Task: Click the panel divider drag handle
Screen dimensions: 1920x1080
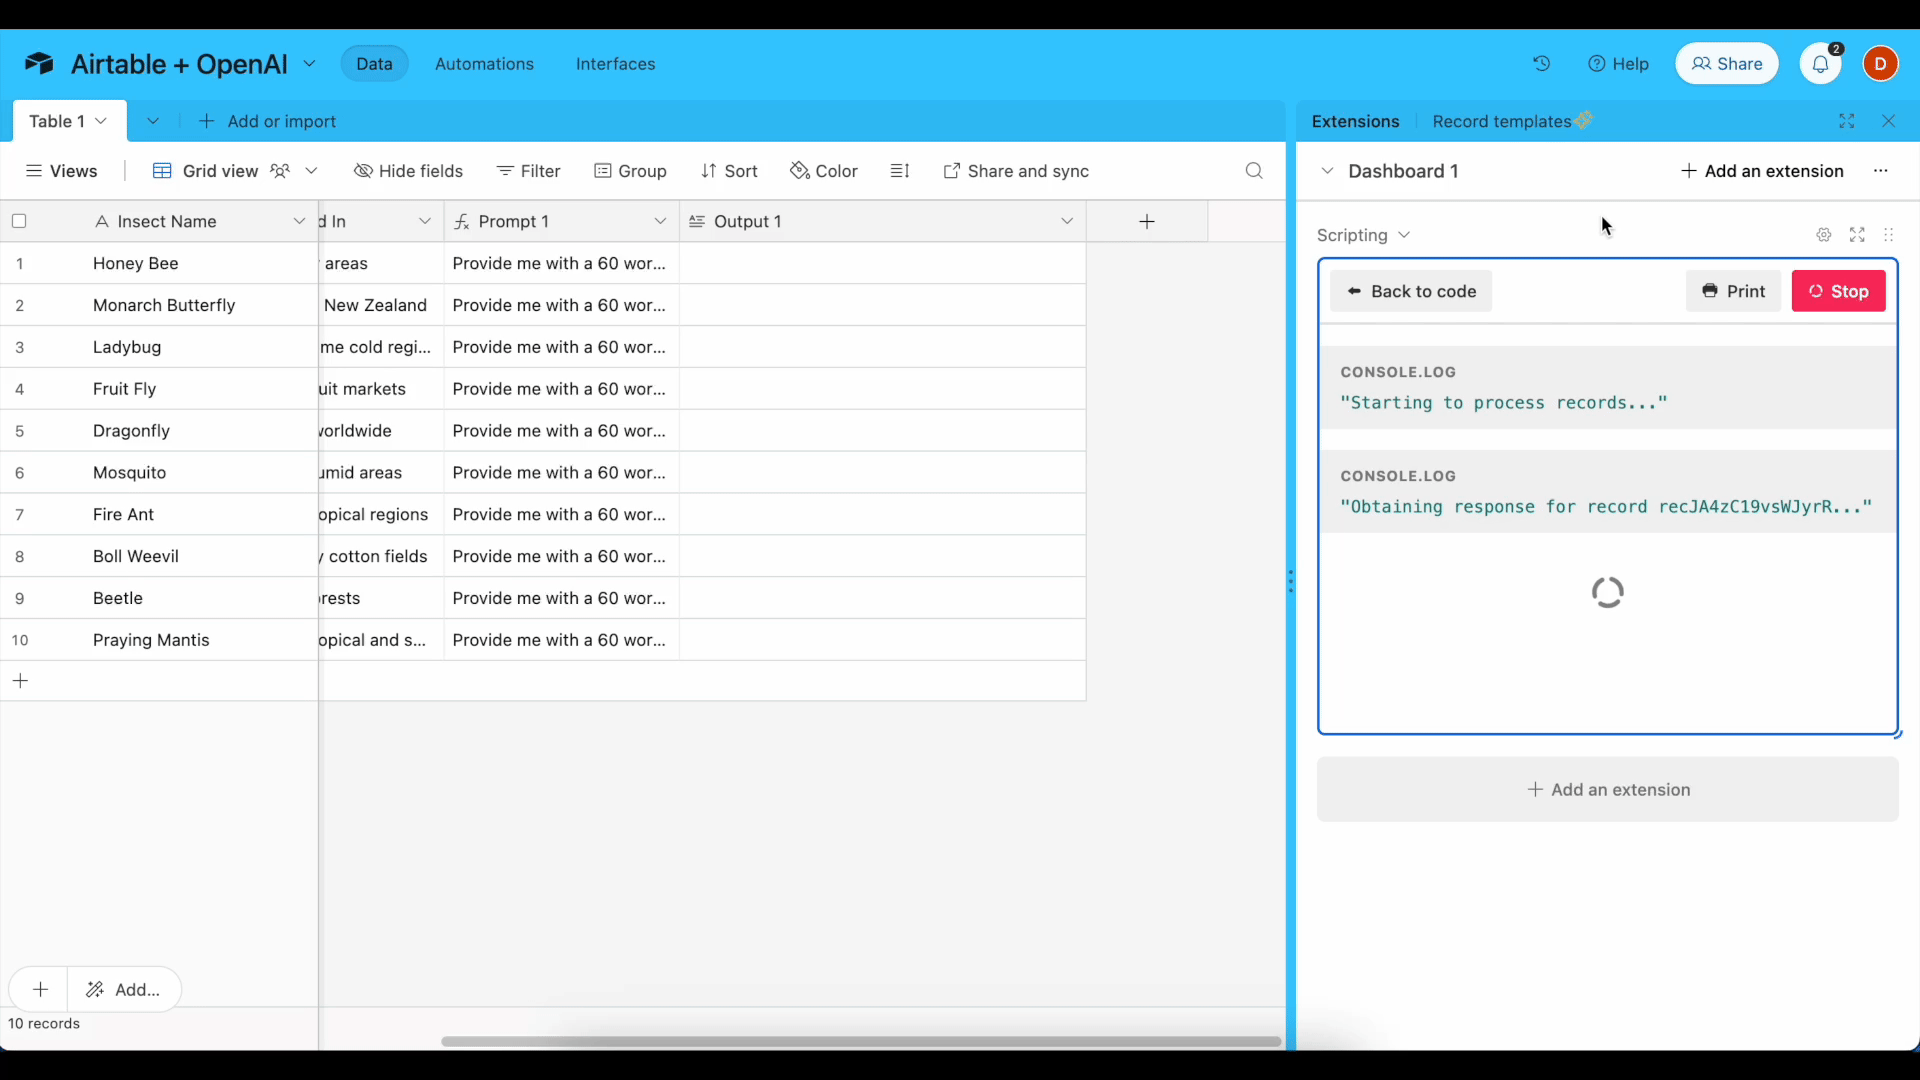Action: (1290, 582)
